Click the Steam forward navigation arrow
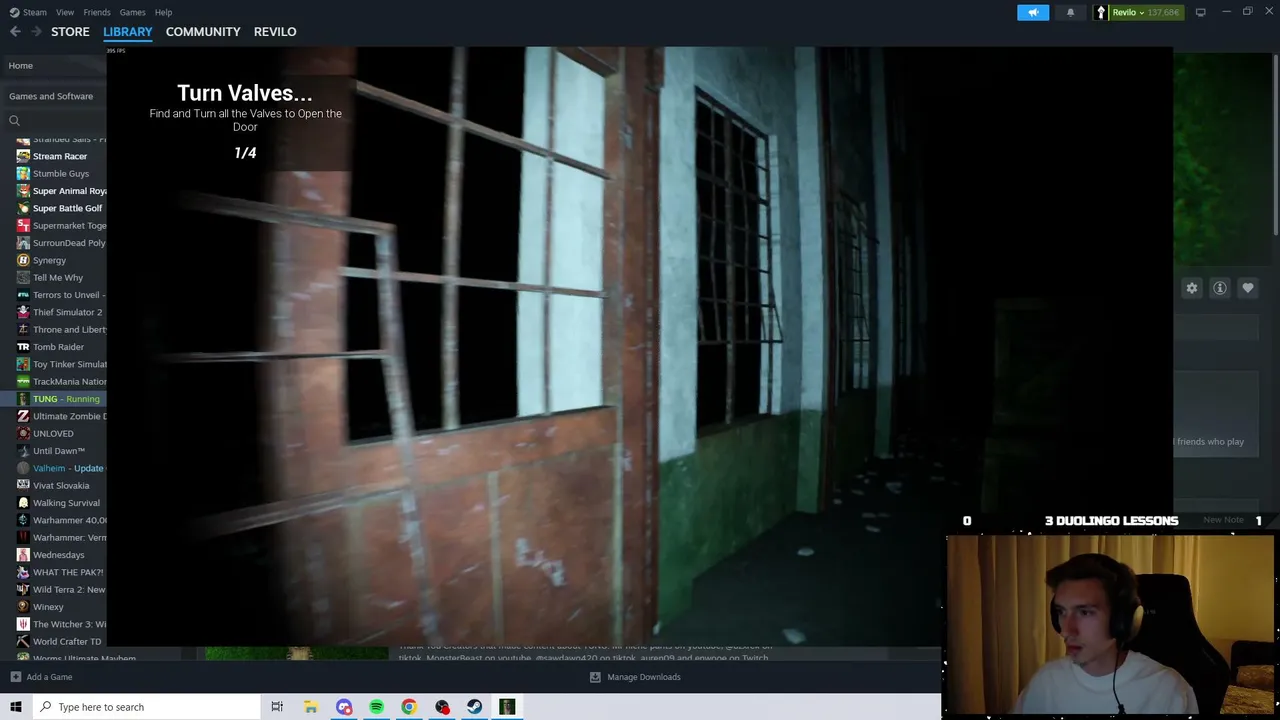This screenshot has height=720, width=1280. [37, 32]
